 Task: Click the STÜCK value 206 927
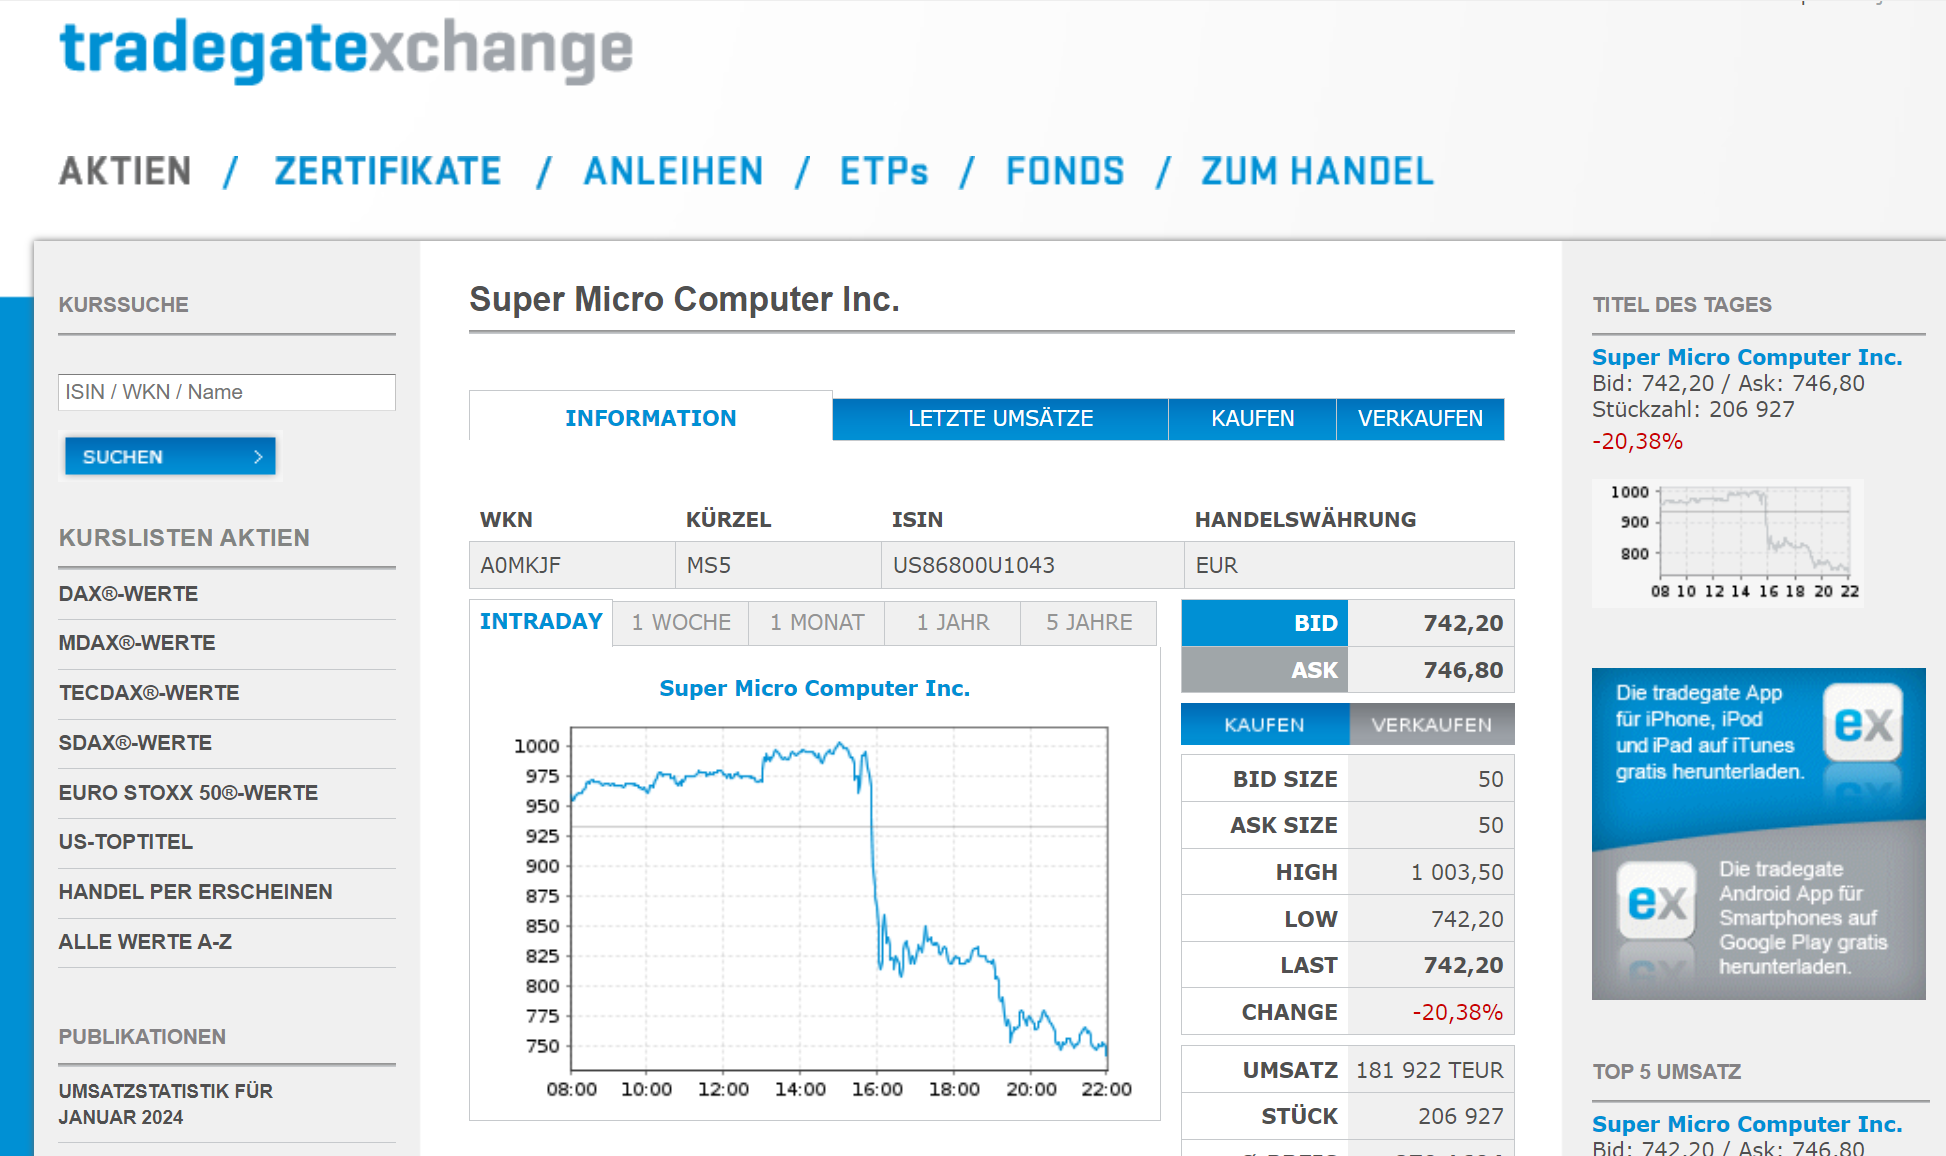point(1461,1117)
